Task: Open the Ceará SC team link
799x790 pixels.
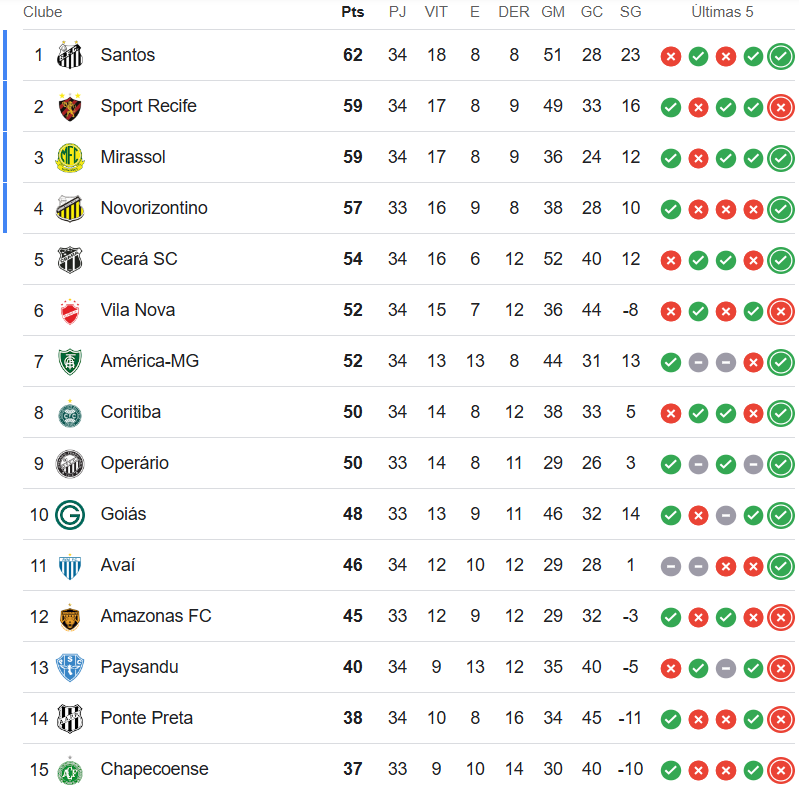Action: point(139,259)
